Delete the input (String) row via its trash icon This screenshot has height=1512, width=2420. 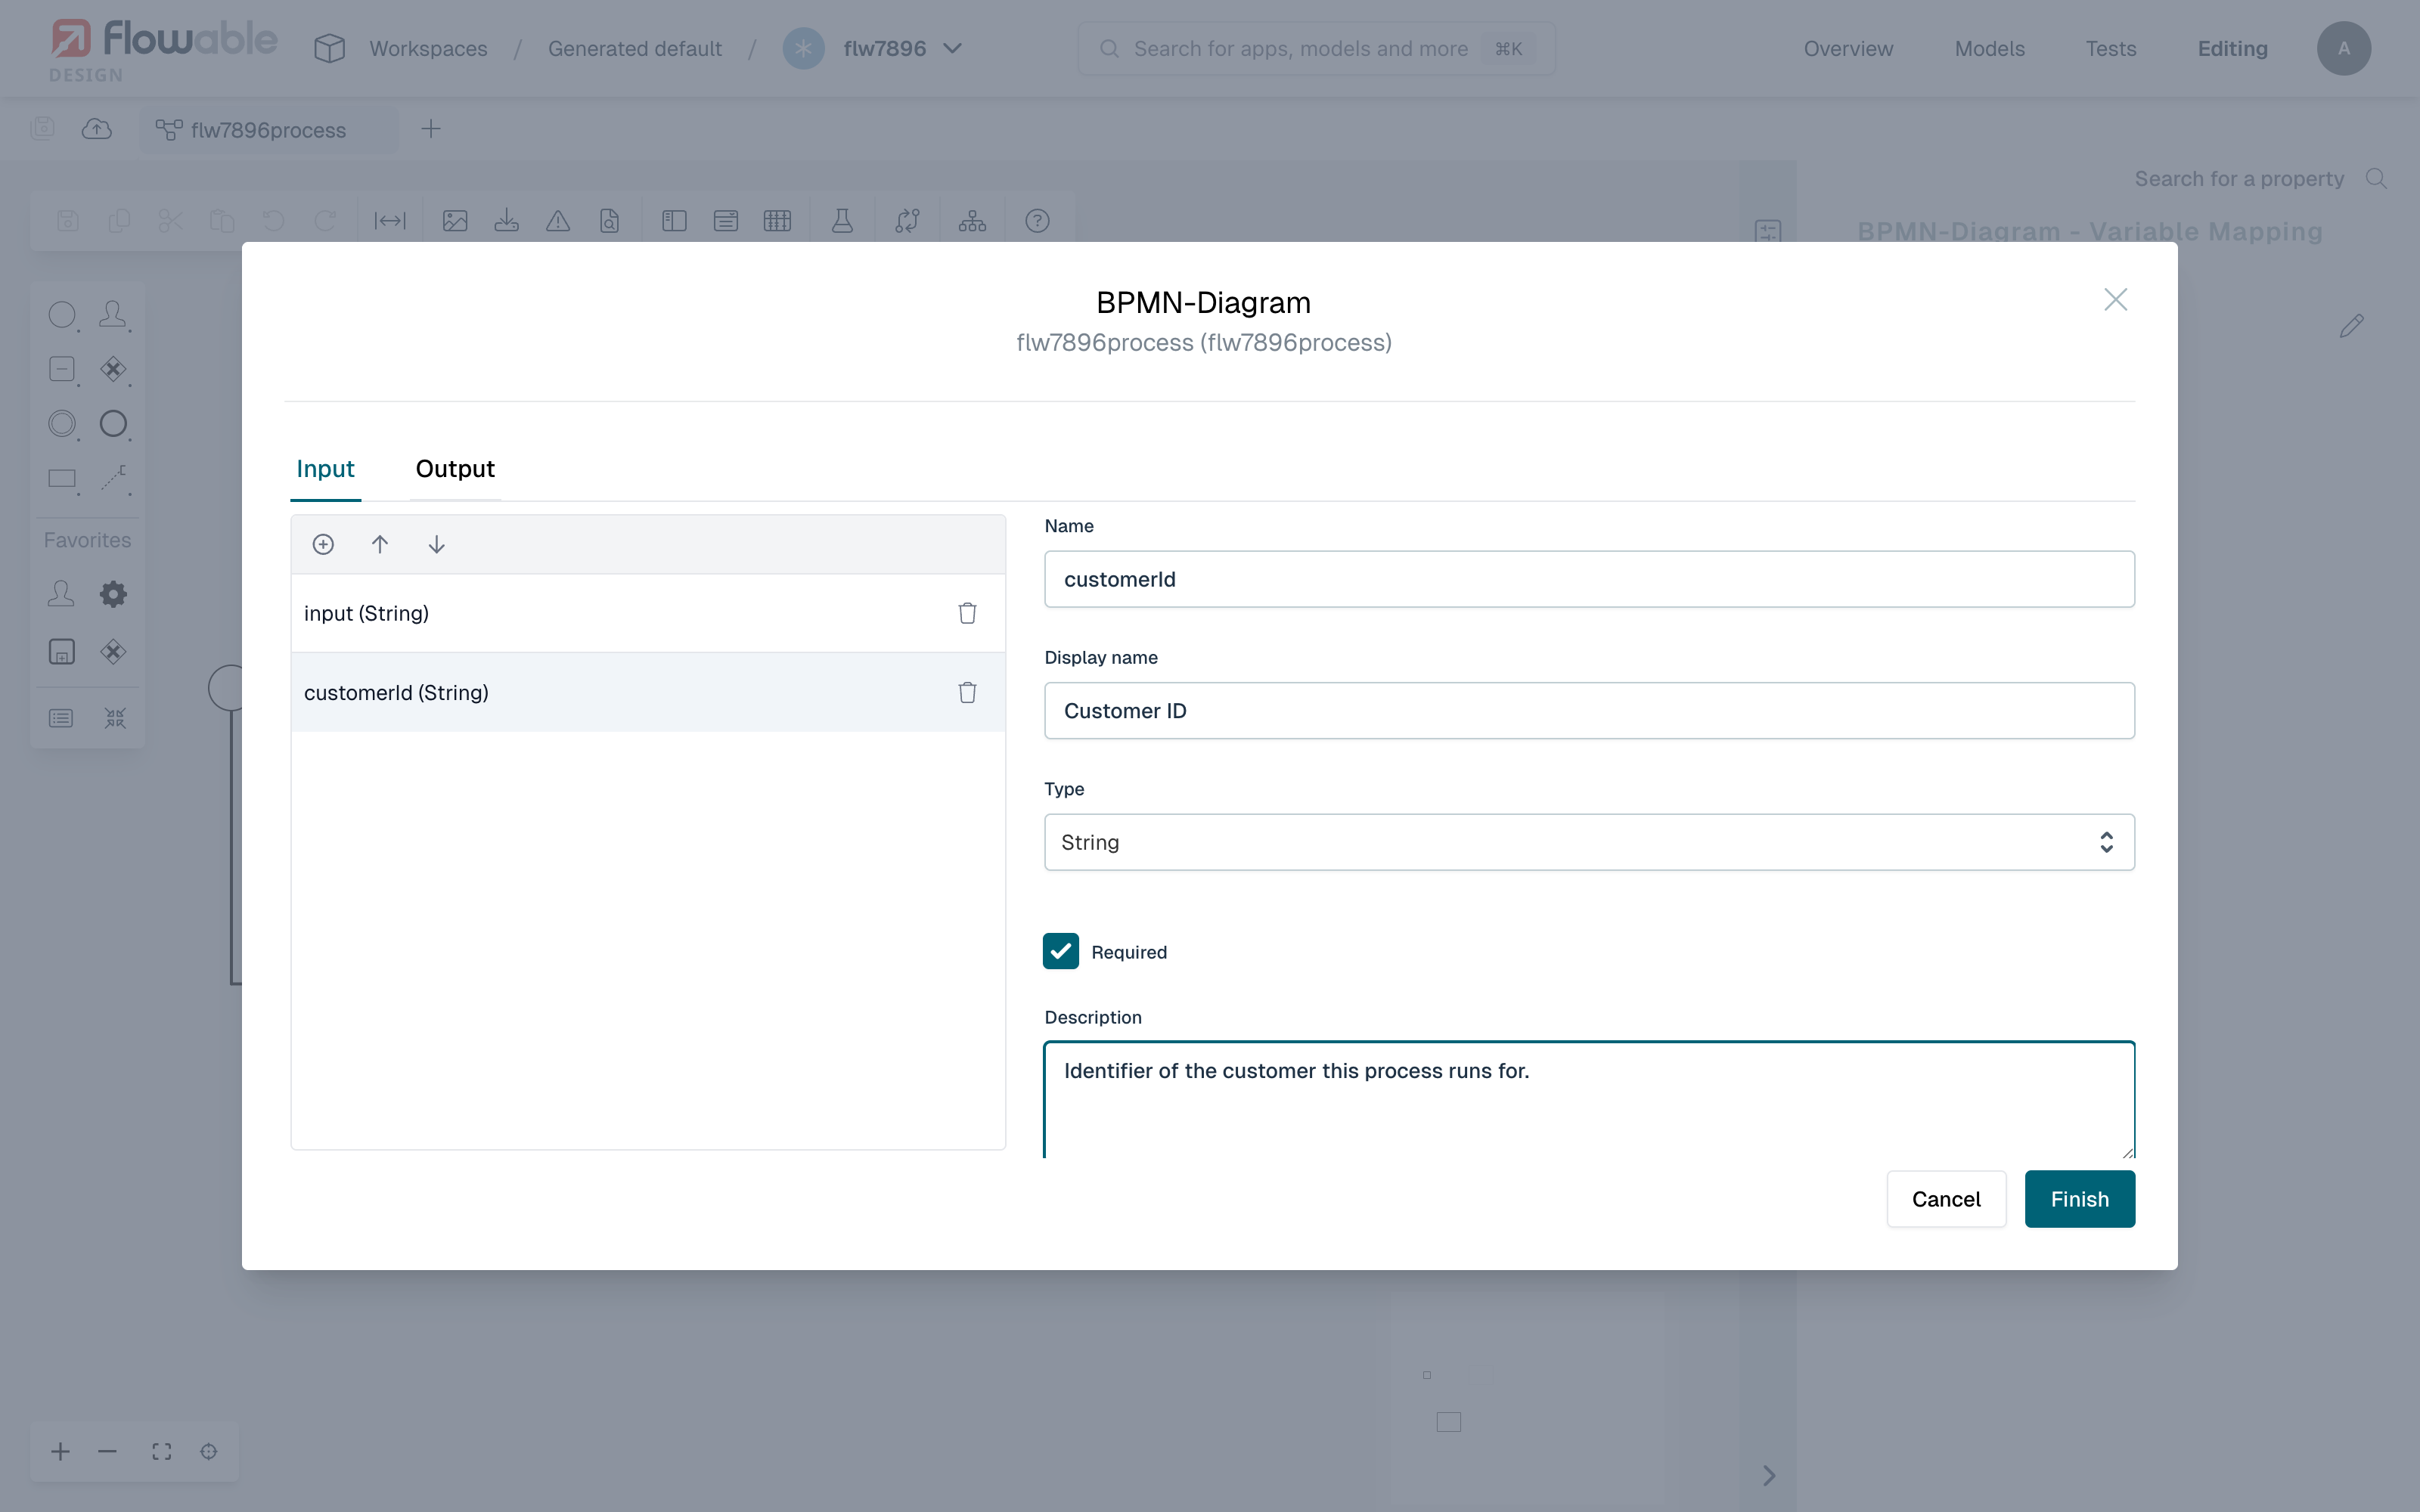[x=967, y=613]
